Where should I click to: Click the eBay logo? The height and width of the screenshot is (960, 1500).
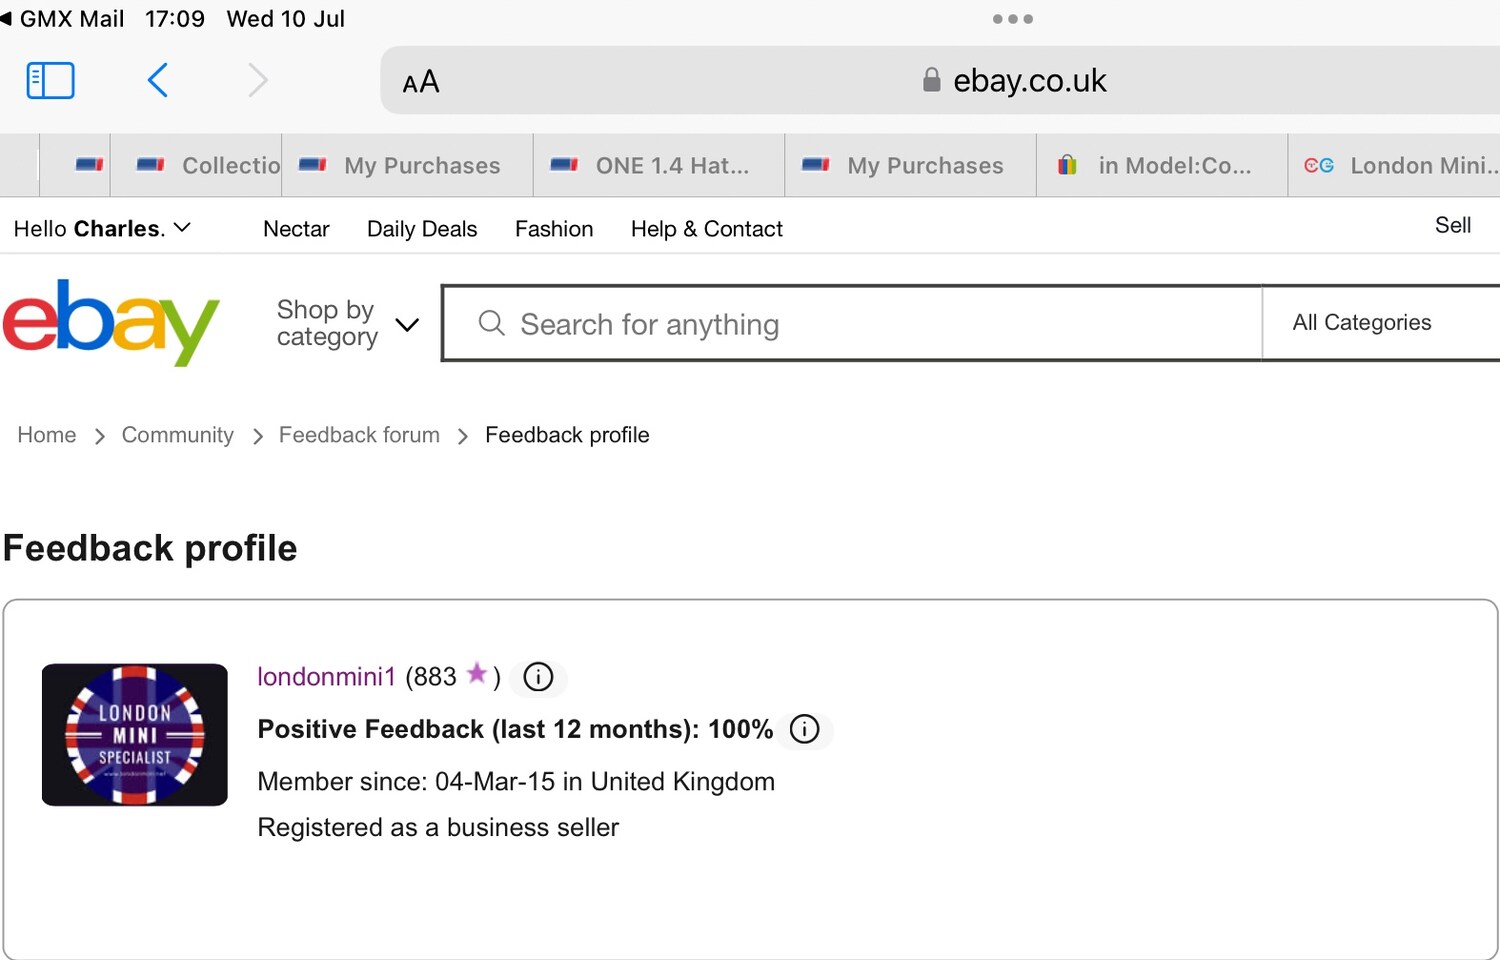coord(110,322)
